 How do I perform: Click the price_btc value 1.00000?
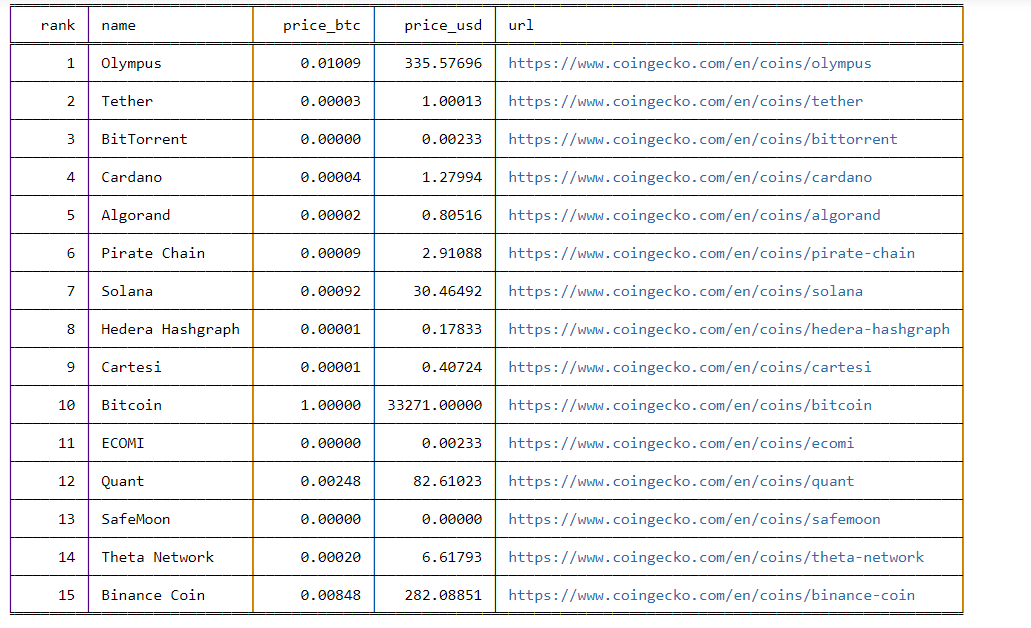(x=330, y=406)
